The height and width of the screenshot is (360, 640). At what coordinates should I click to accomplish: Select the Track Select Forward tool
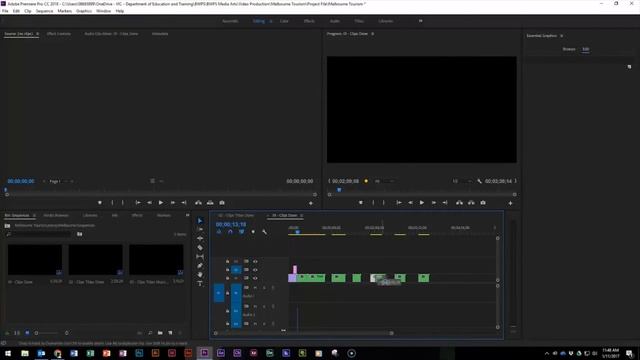[200, 229]
